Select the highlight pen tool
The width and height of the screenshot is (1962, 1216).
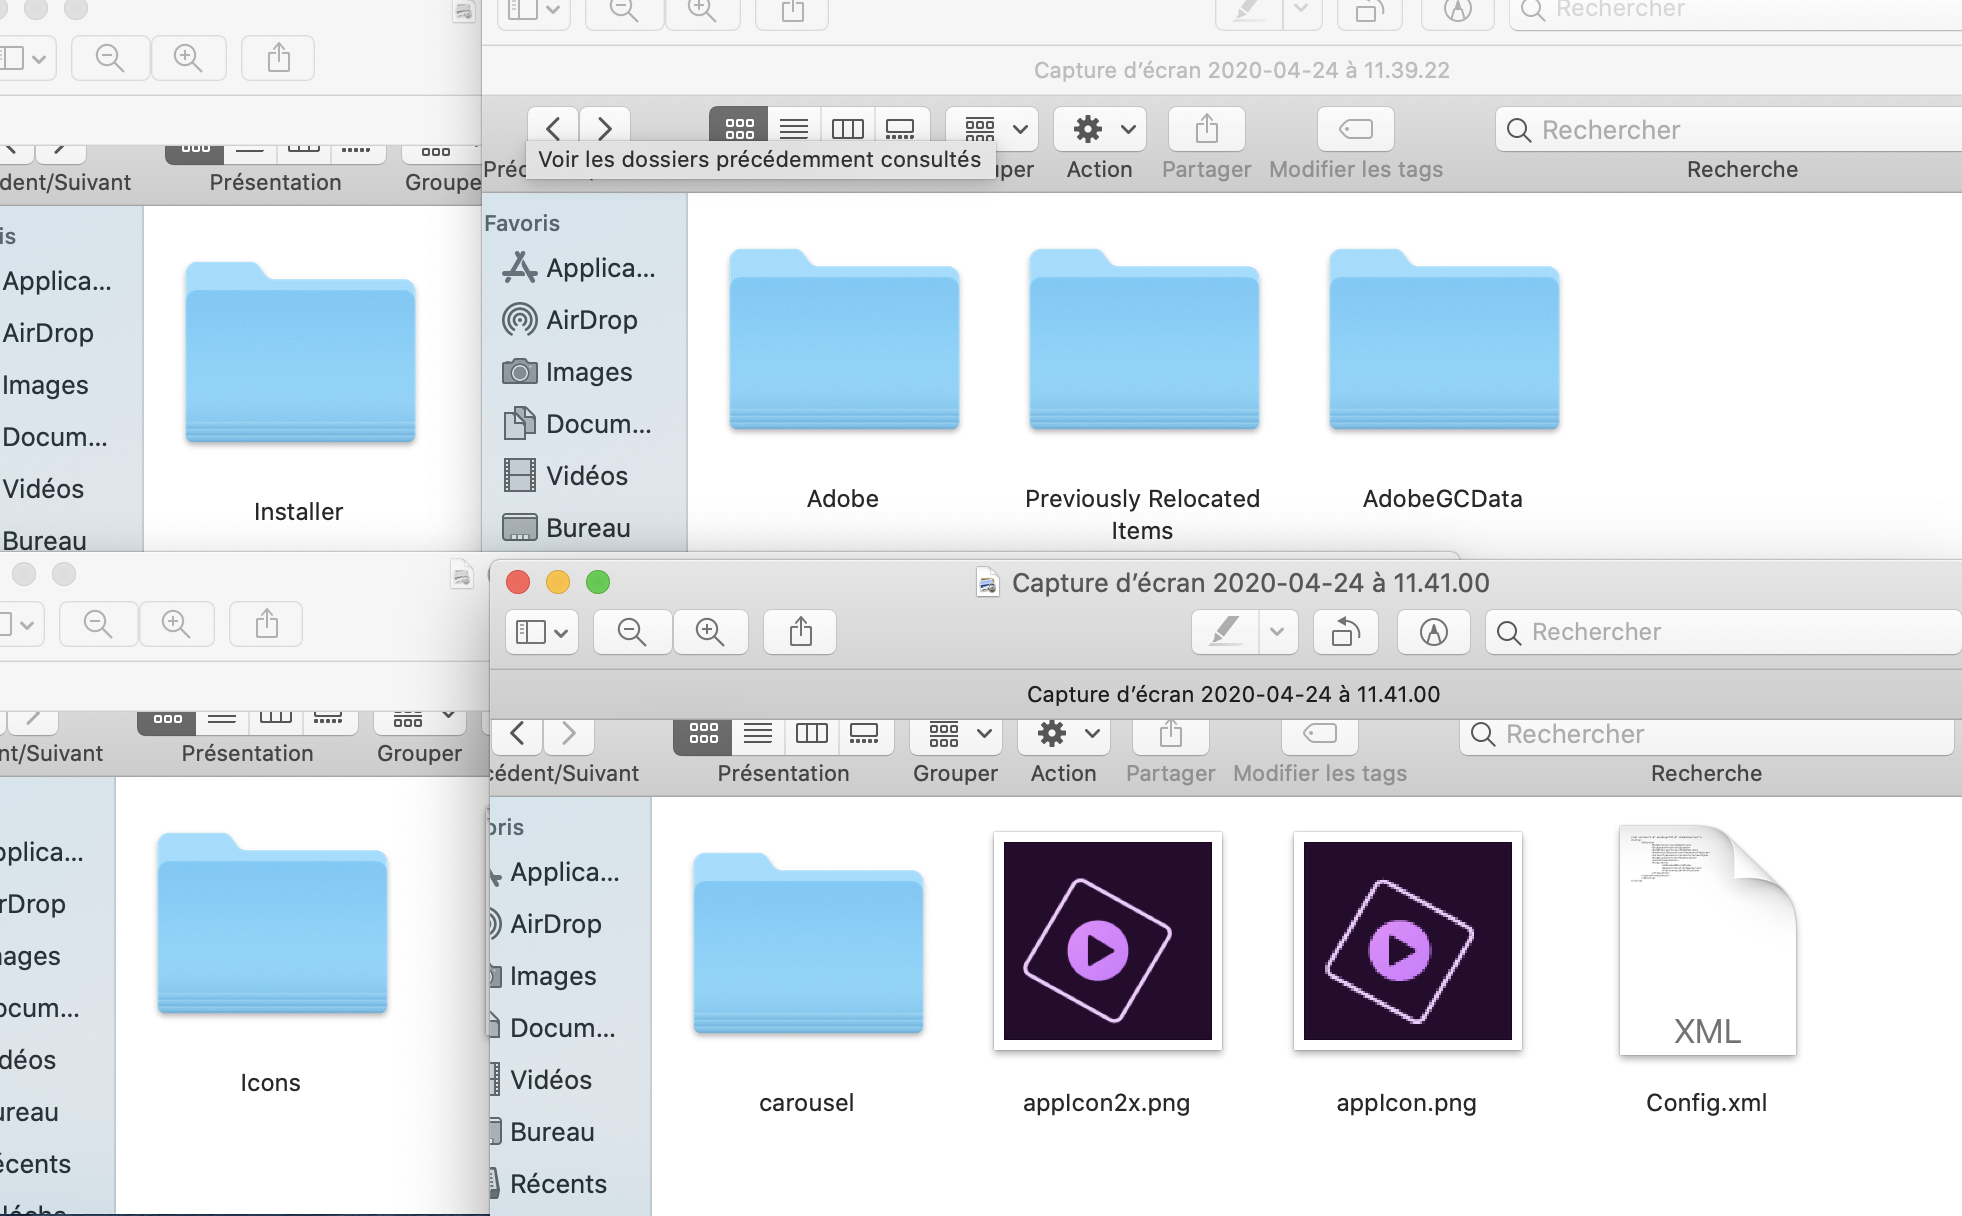point(1226,632)
